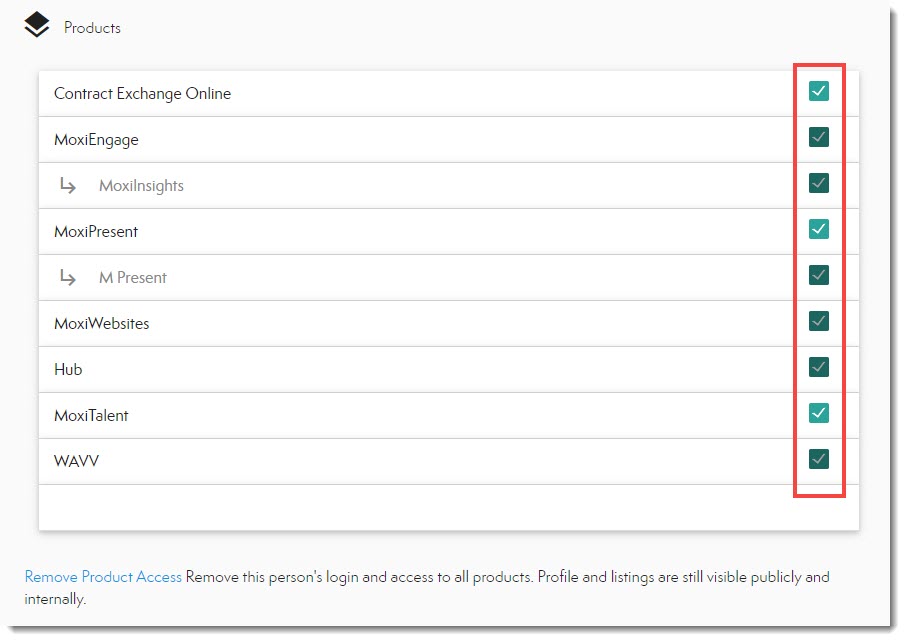Select the MoxiEngage product name
The height and width of the screenshot is (641, 905).
96,140
